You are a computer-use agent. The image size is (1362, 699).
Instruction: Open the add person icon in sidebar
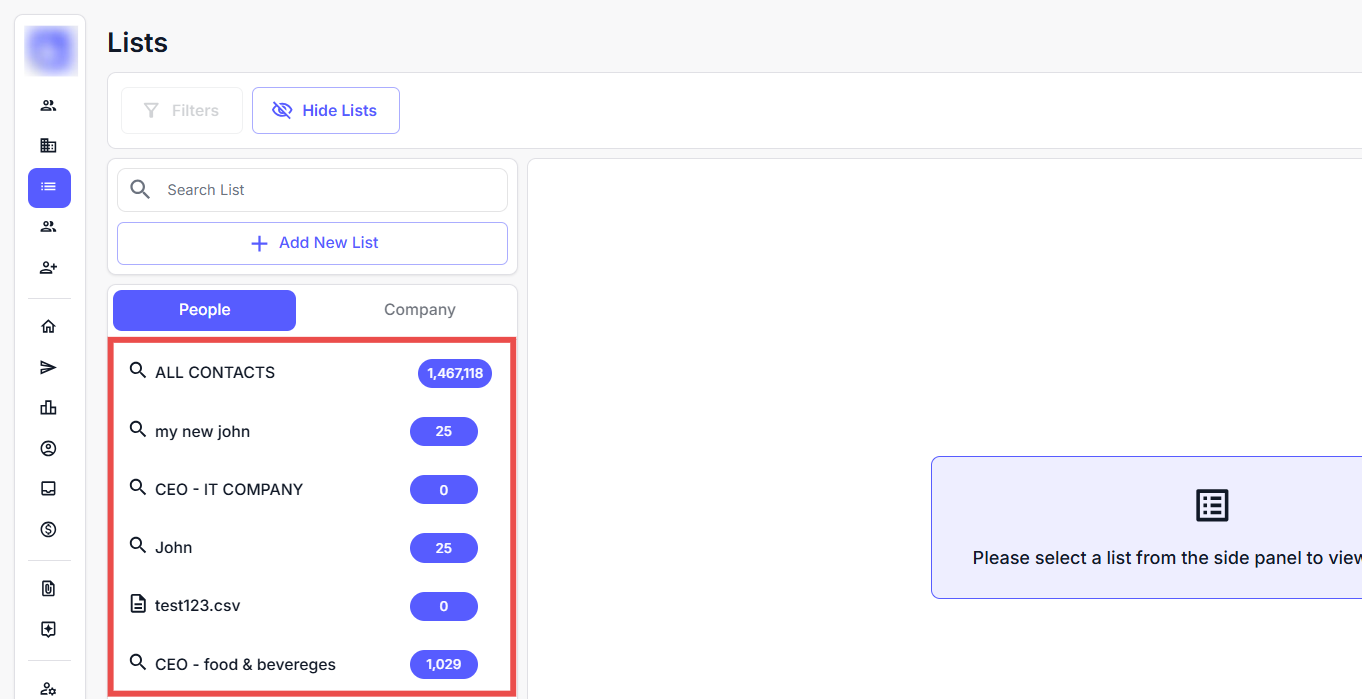point(48,267)
